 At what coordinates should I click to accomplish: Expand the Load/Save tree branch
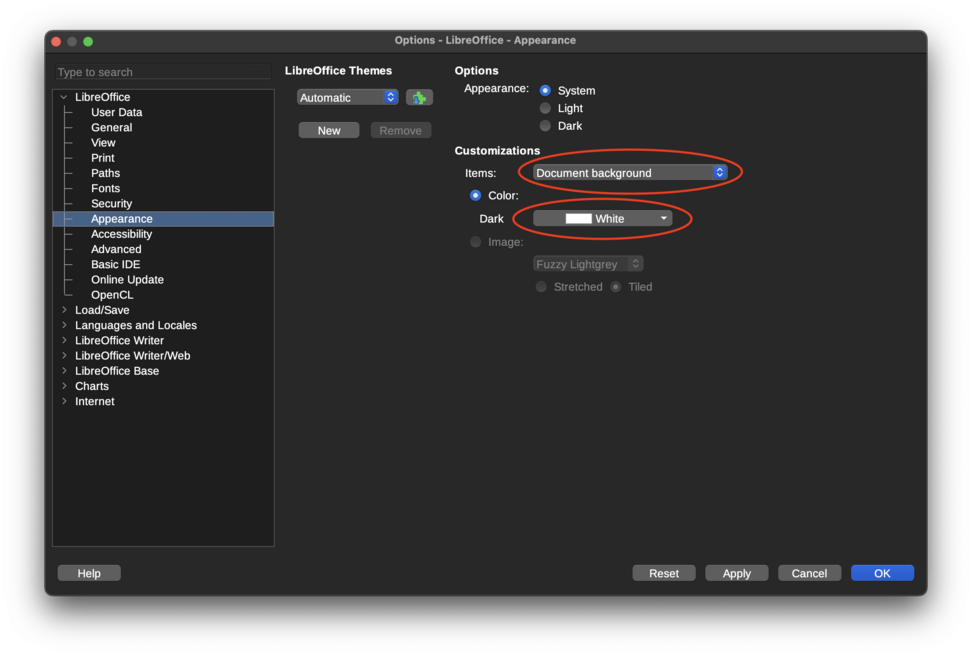pos(65,310)
